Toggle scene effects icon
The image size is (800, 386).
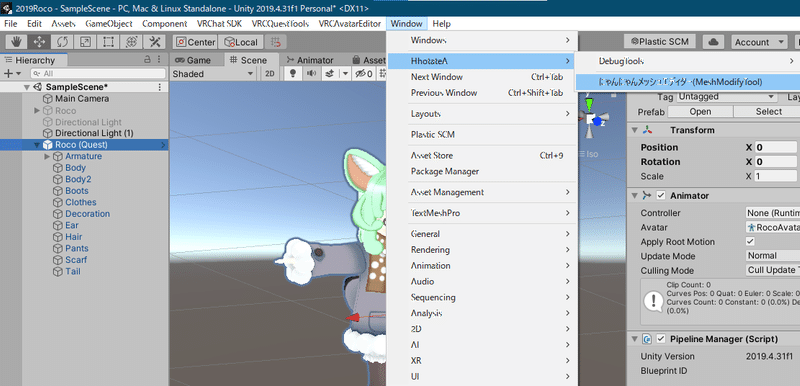click(x=330, y=74)
